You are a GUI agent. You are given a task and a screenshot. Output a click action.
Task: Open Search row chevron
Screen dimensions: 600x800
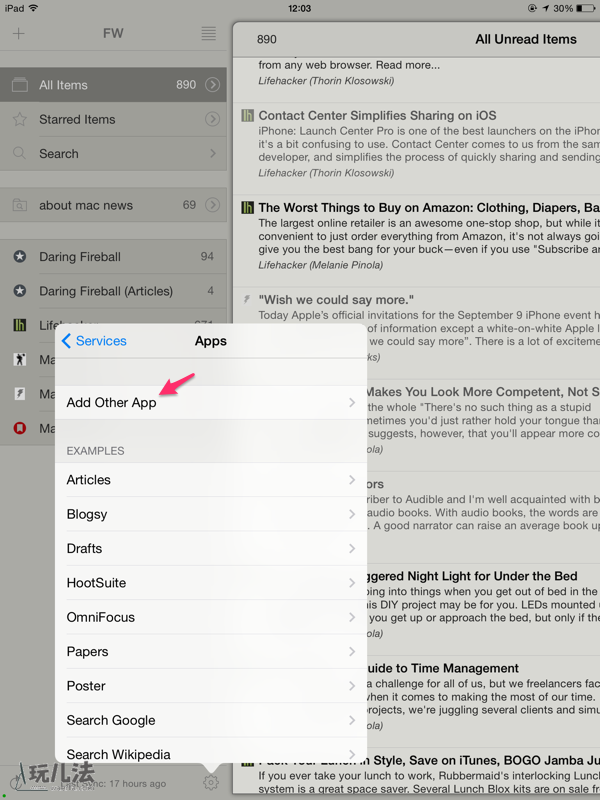213,153
